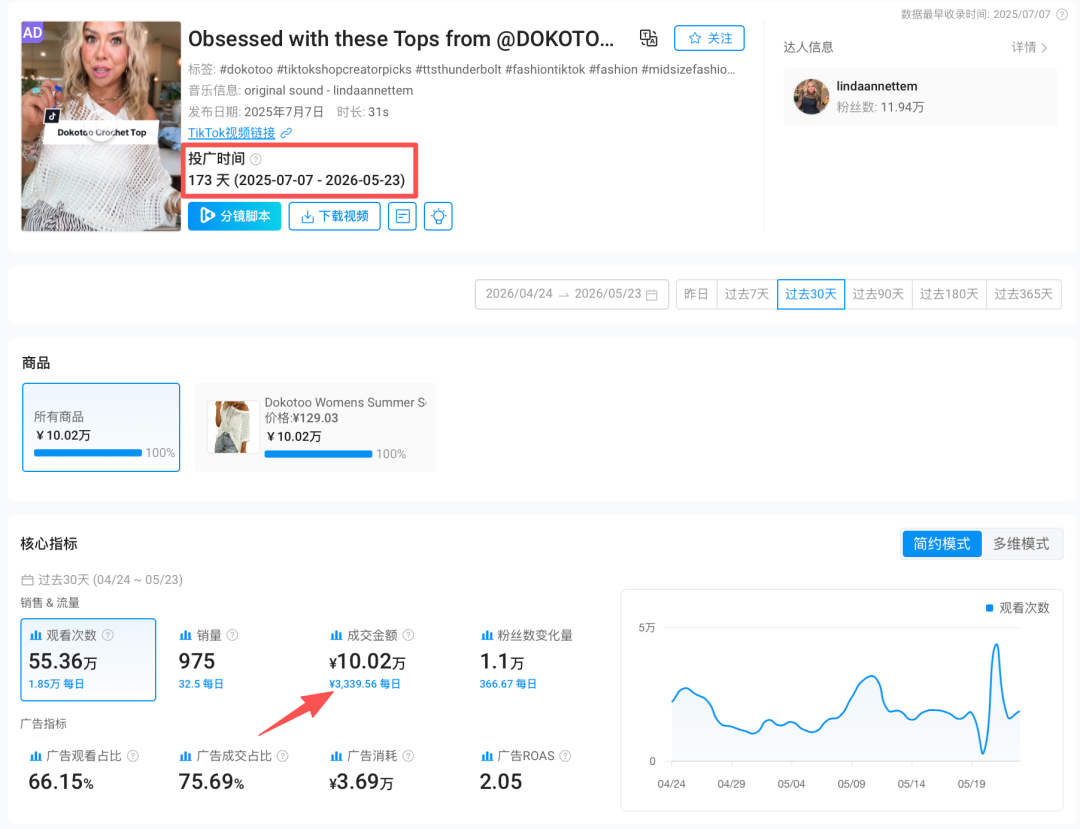
Task: Click Dokotoo Womens Summer product image
Action: point(233,427)
